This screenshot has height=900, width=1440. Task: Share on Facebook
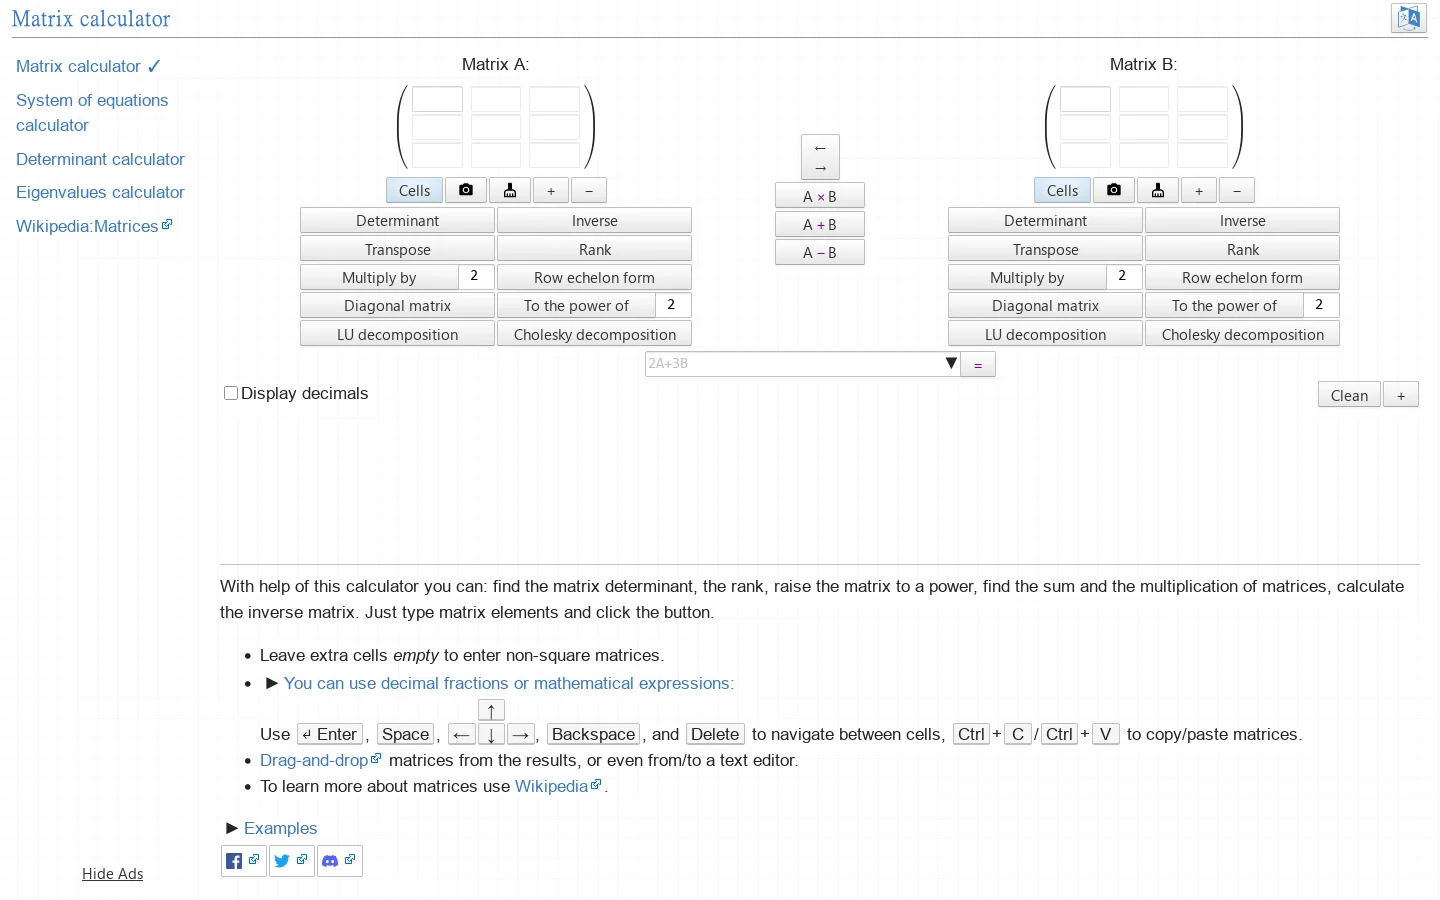click(243, 861)
